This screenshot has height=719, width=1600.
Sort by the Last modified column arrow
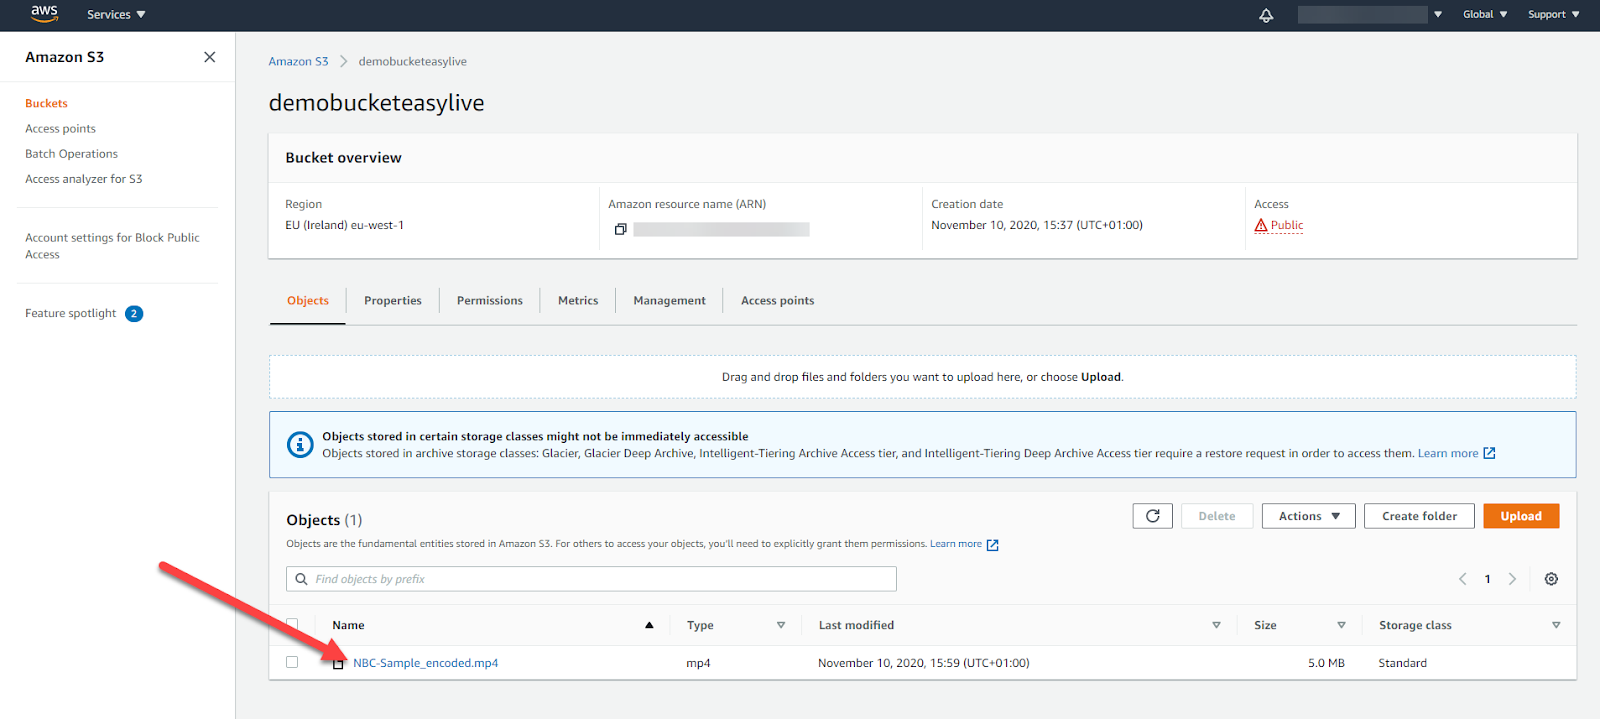tap(1216, 625)
